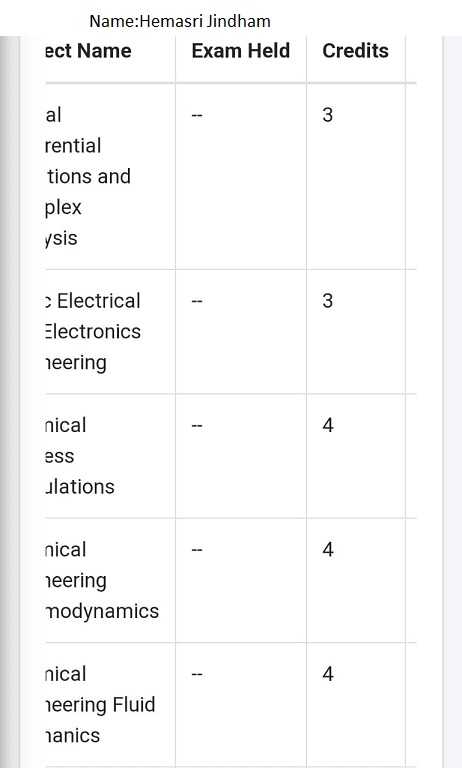Select the Chemical Engineering Thermodynamics subject cell

click(110, 580)
